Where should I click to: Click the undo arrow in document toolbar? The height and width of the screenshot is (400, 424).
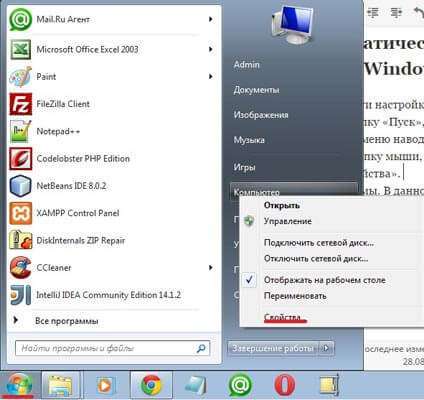tap(418, 13)
